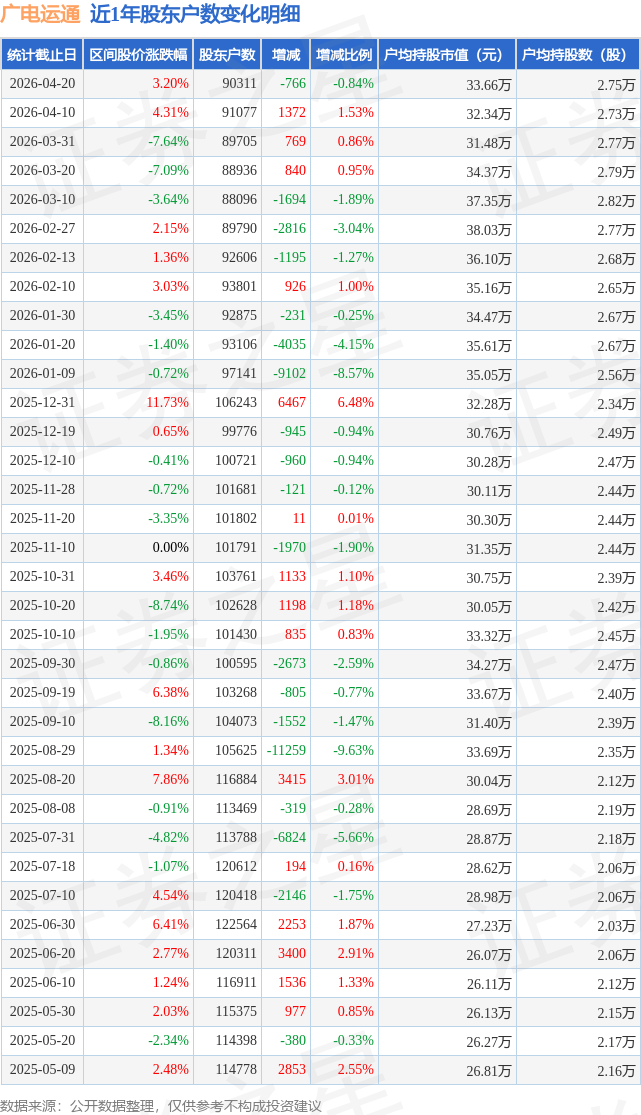Click the 户均持股数（股） column header
The height and width of the screenshot is (1115, 641).
tap(579, 55)
